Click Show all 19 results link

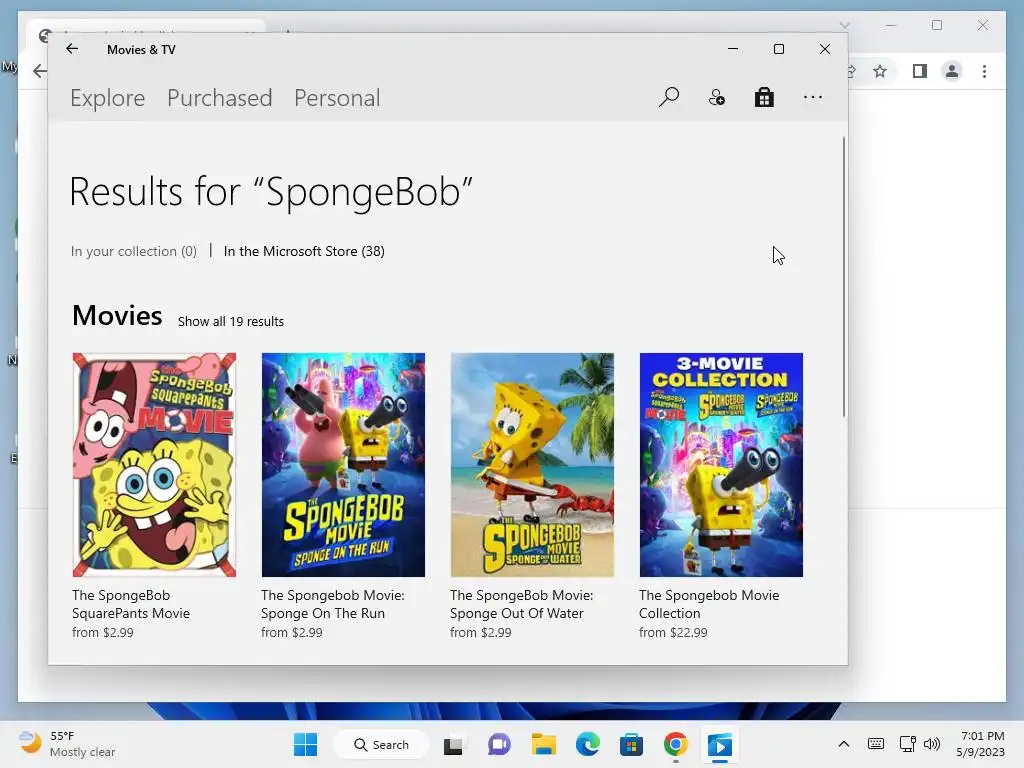point(231,321)
